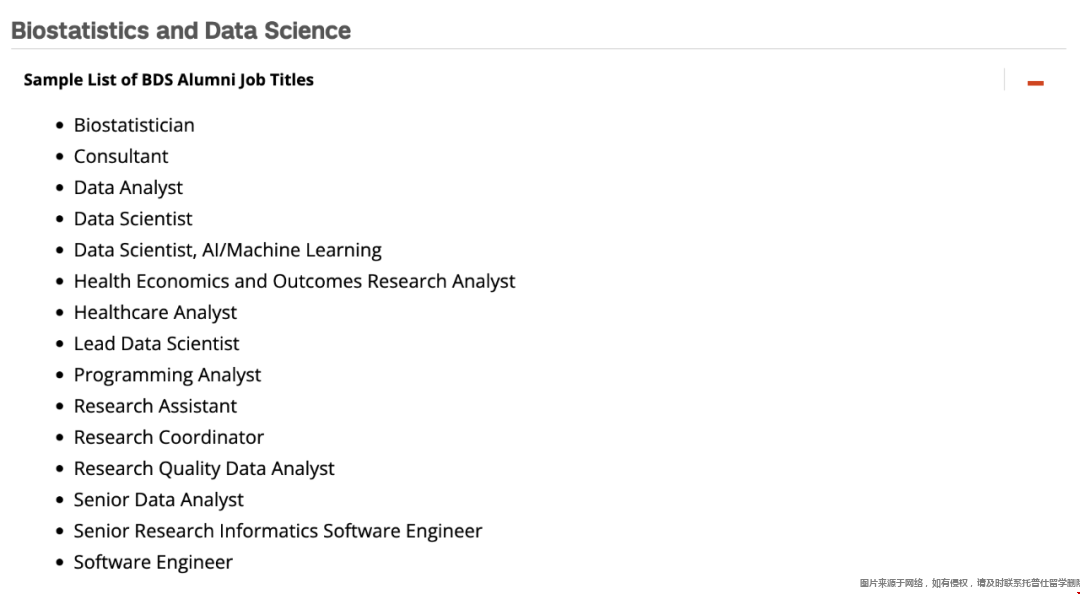Click the image source watermark text

(968, 583)
